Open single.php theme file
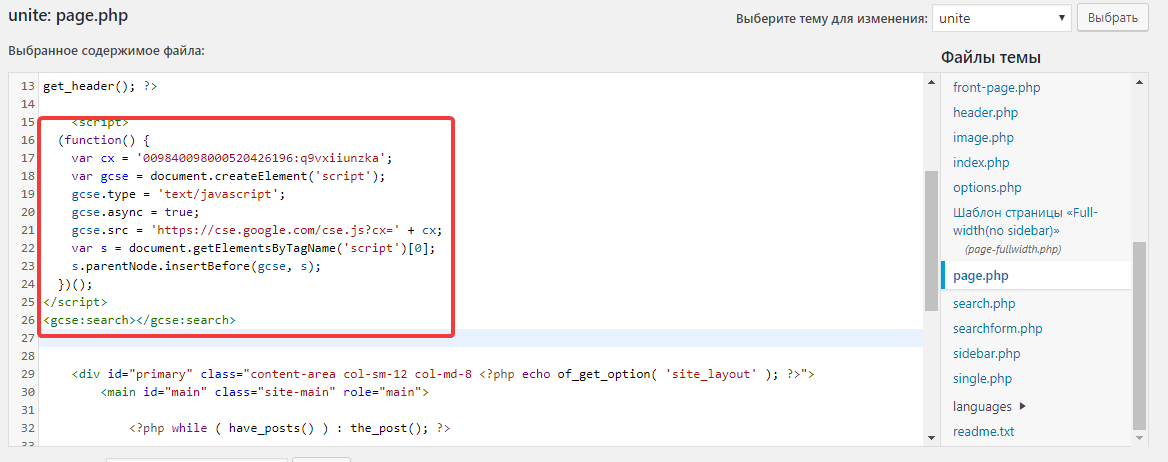Screen dimensions: 1168x462 coord(983,379)
